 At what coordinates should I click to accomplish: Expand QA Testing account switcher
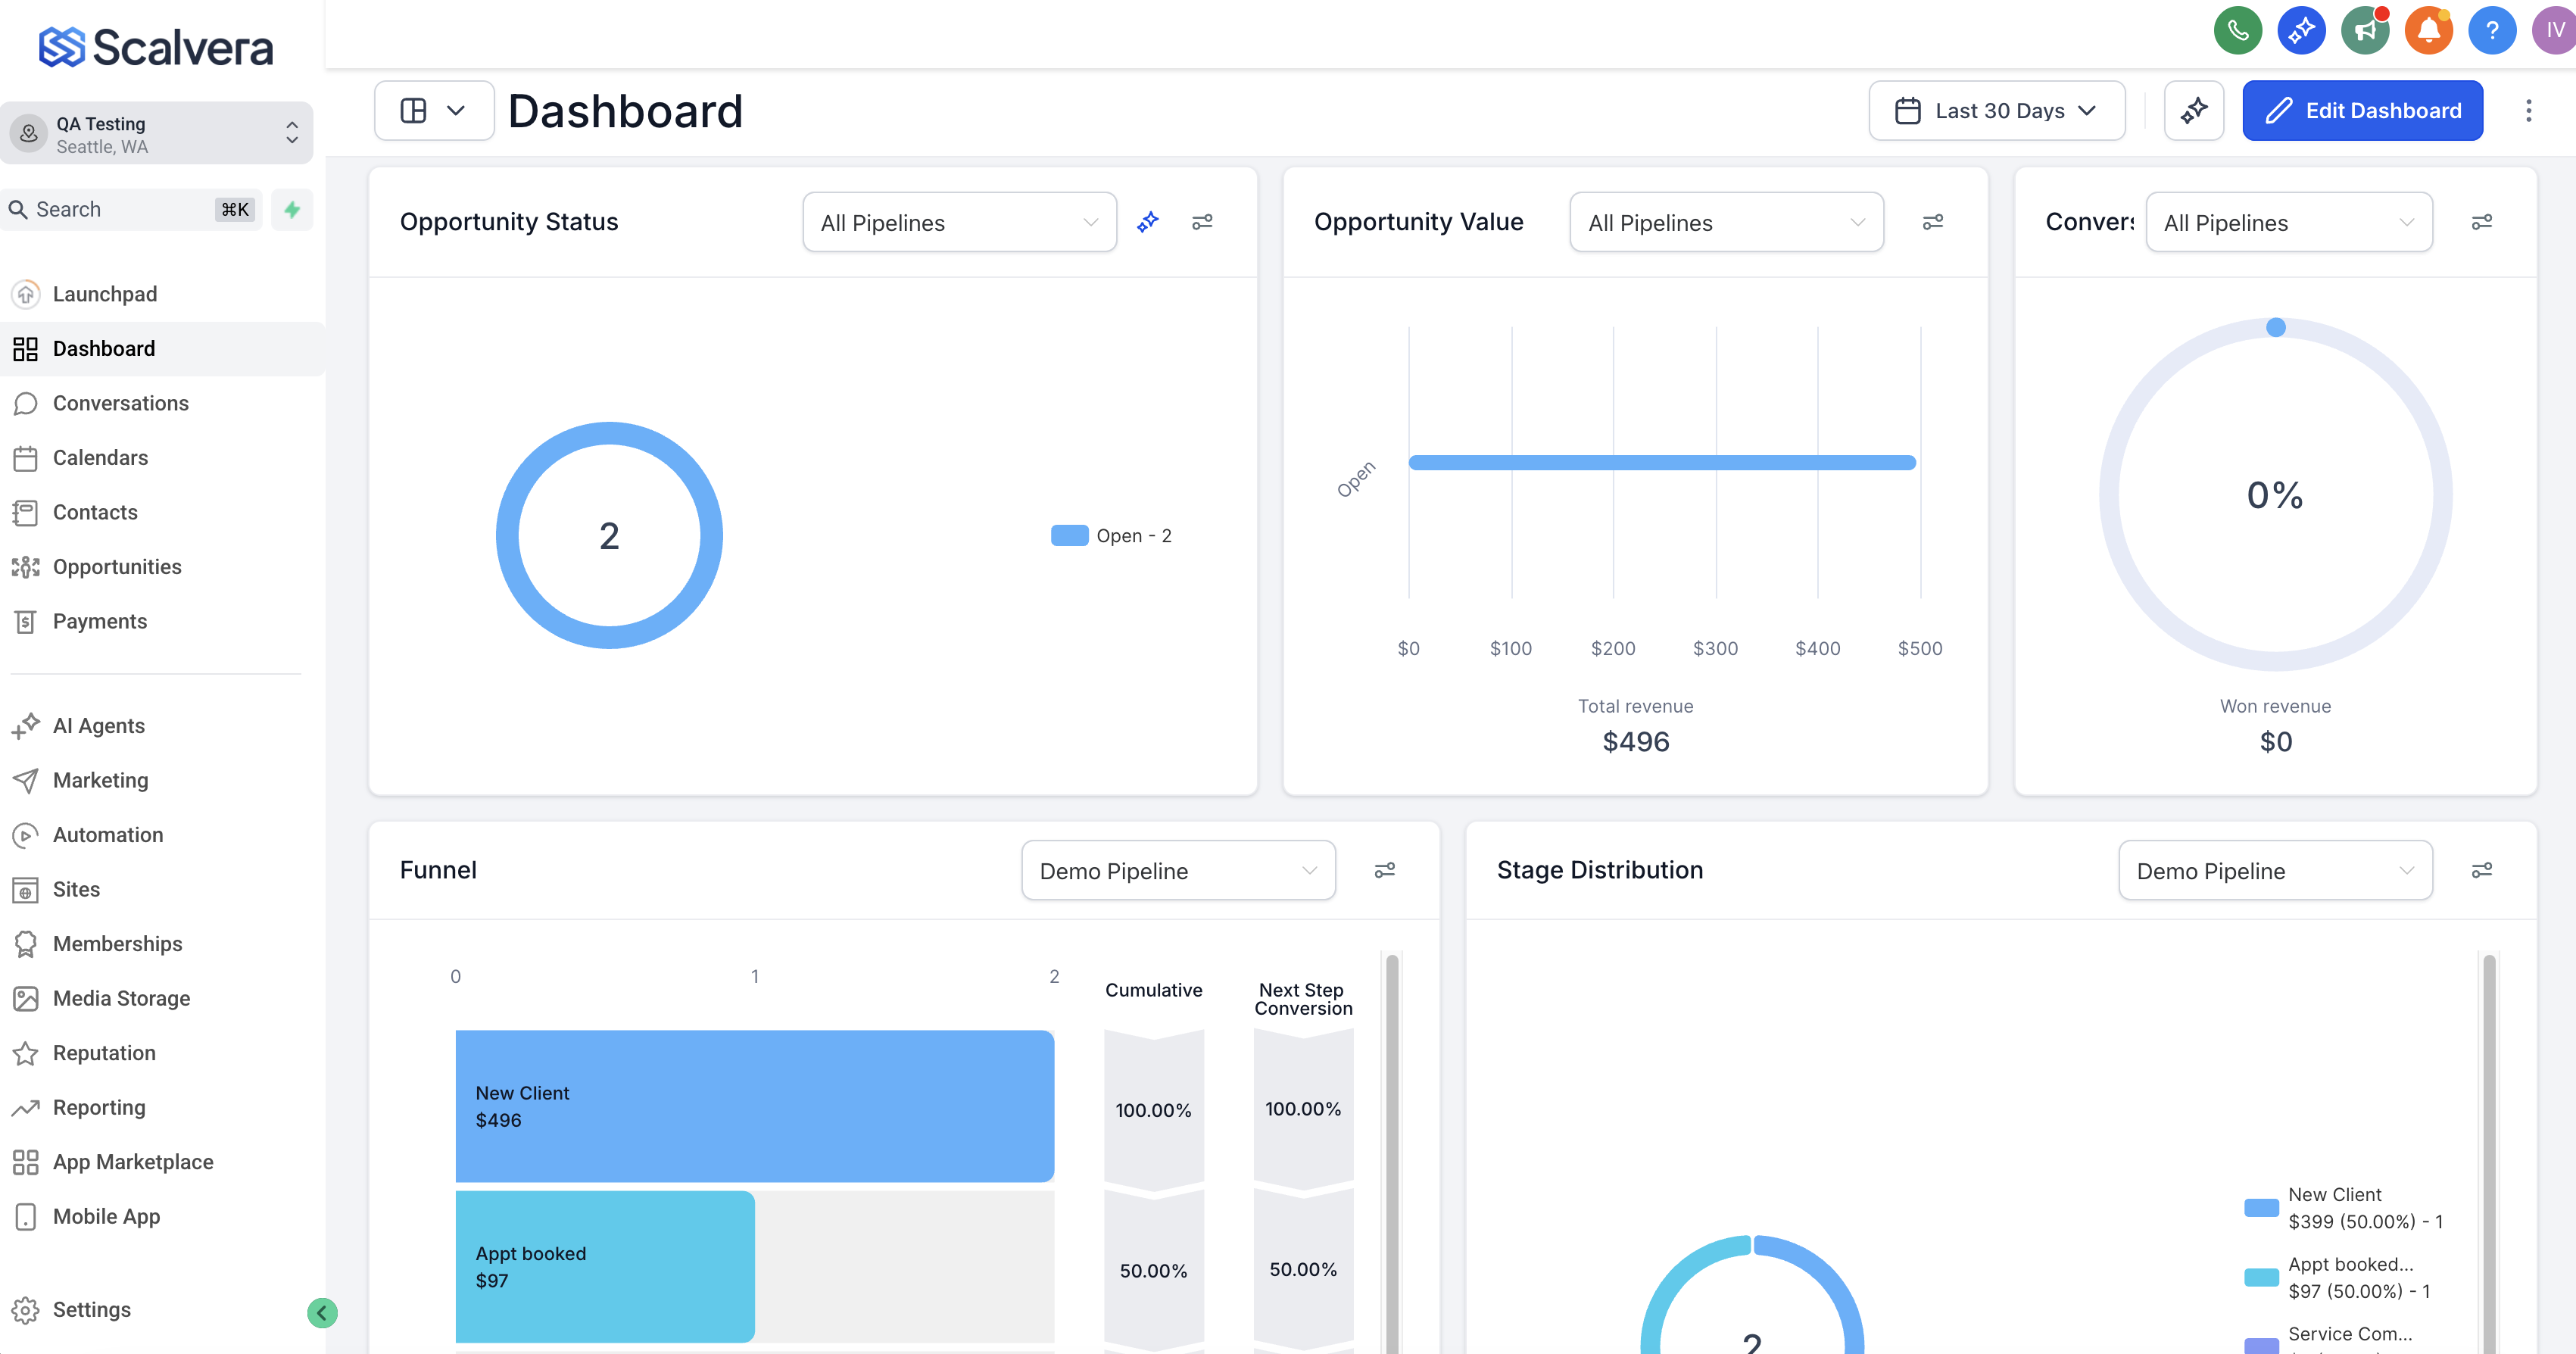coord(156,134)
